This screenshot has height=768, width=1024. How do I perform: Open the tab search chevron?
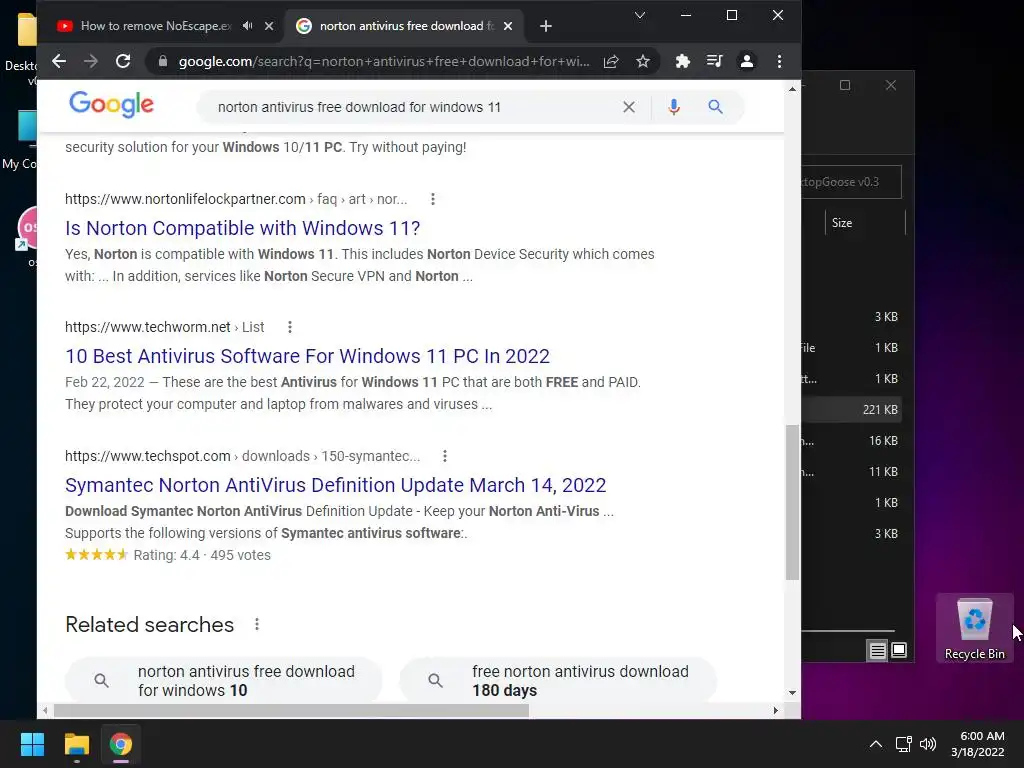tap(640, 15)
